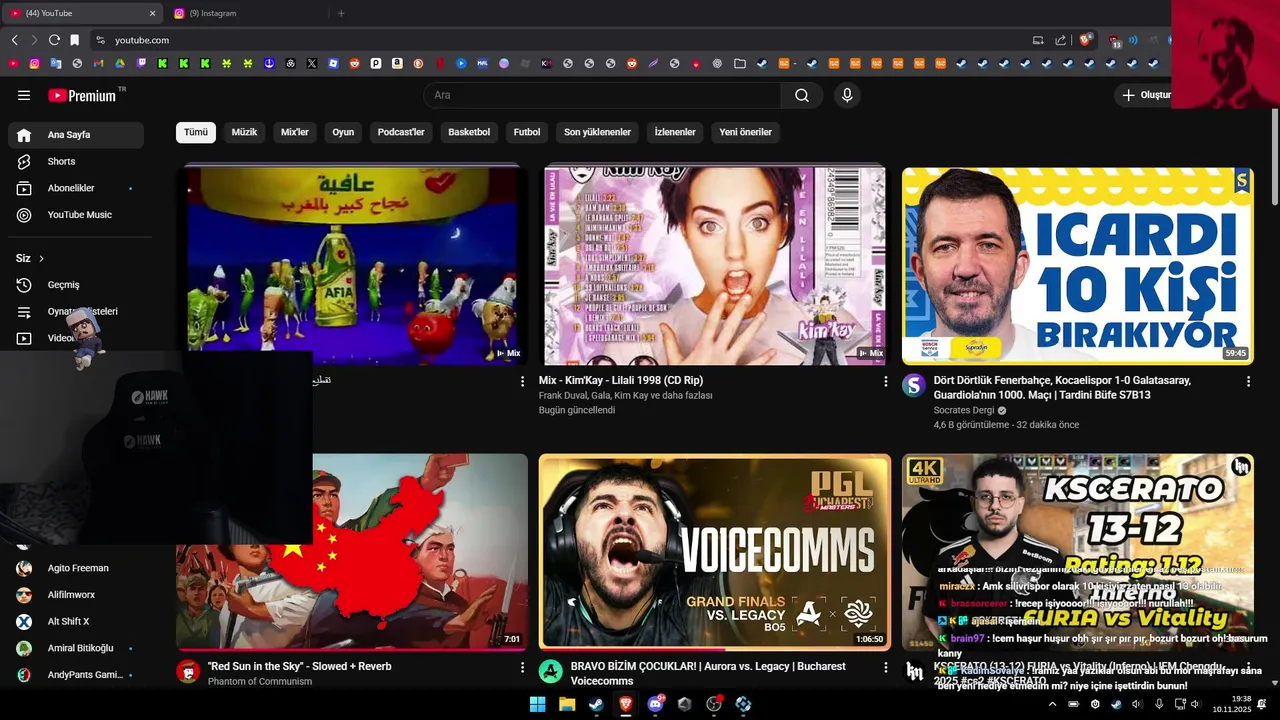Select the Podcast'ler filter chip

click(401, 132)
